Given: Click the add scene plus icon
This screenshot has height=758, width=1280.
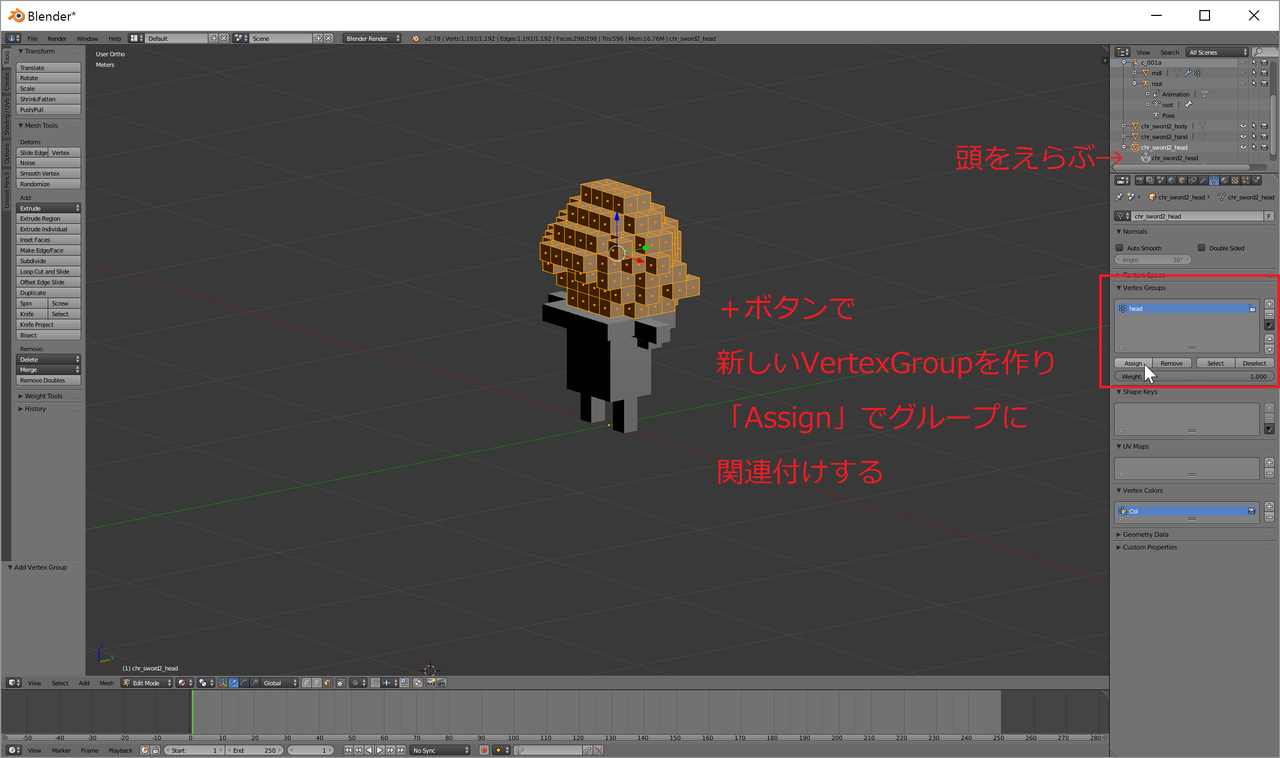Looking at the screenshot, I should pos(318,38).
